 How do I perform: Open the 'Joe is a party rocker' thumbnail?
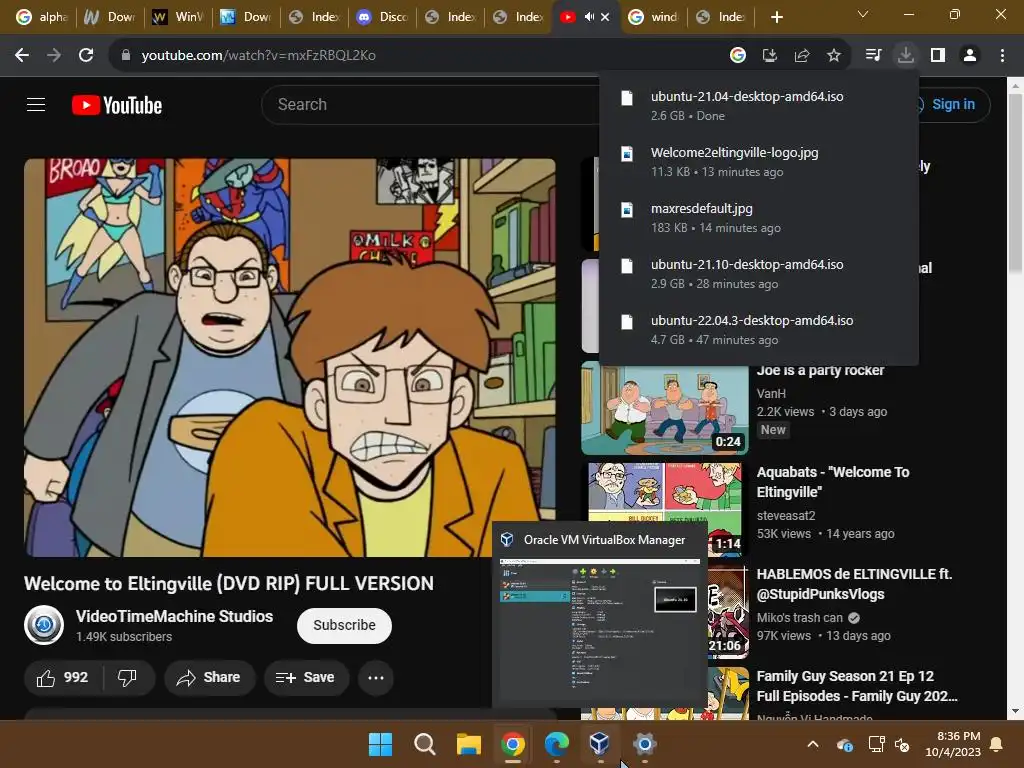pyautogui.click(x=665, y=408)
